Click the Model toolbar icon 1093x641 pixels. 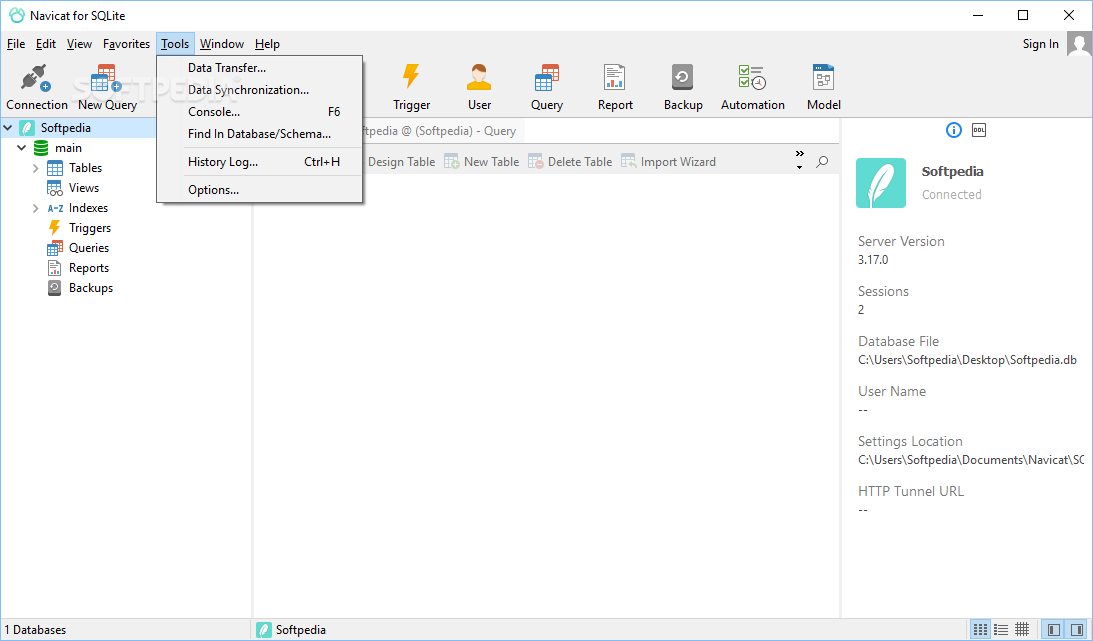click(x=823, y=86)
